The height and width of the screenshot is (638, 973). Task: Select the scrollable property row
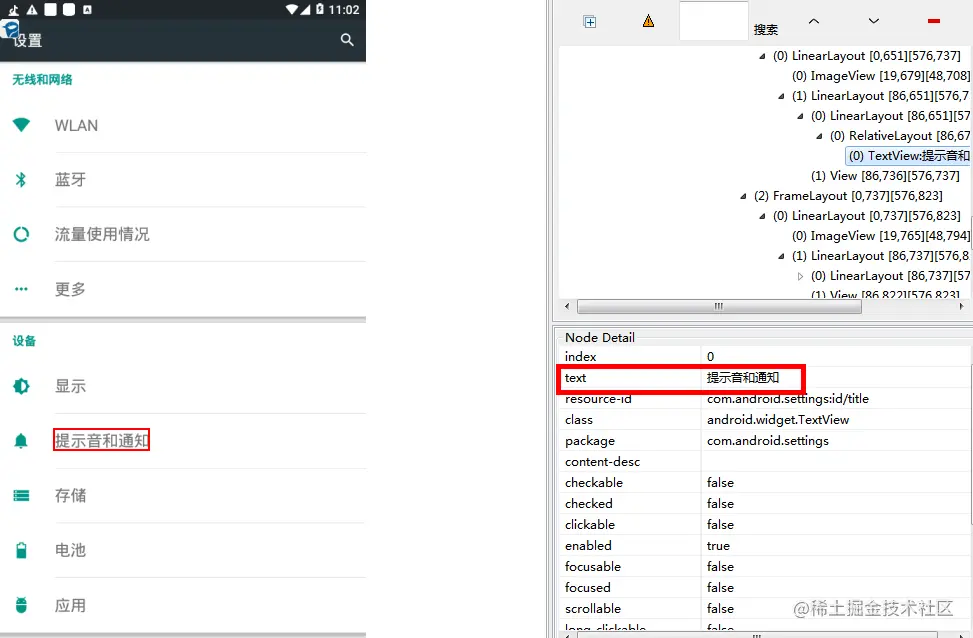(764, 608)
